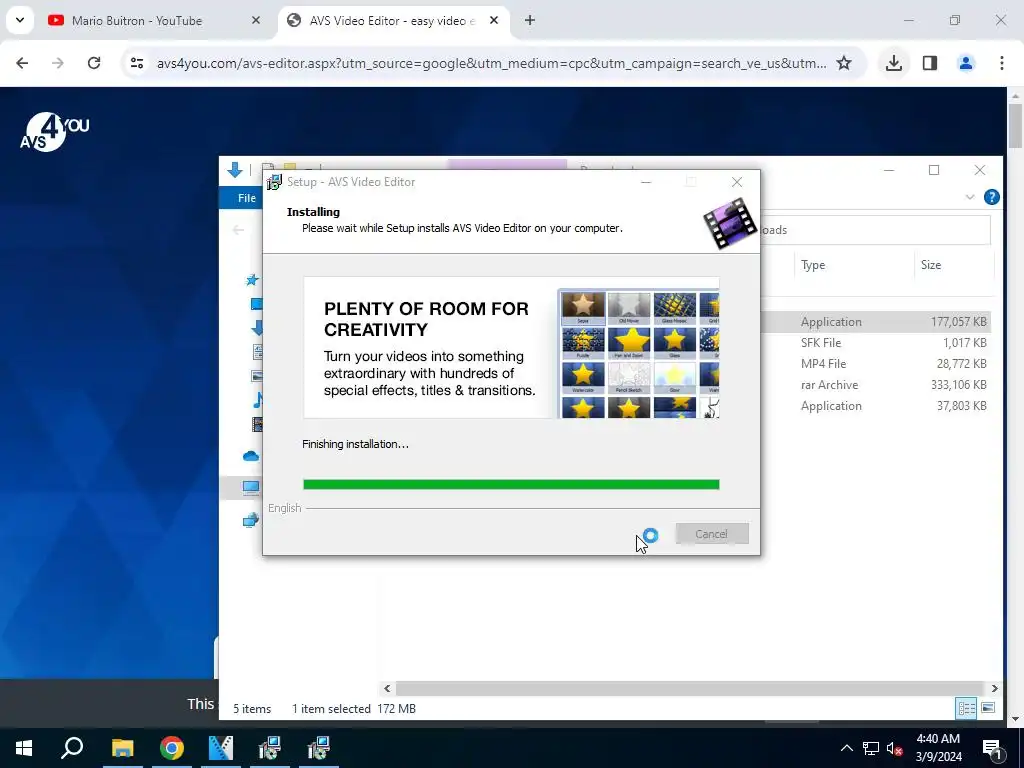The image size is (1024, 768).
Task: Open the notification center icon
Action: [x=992, y=748]
